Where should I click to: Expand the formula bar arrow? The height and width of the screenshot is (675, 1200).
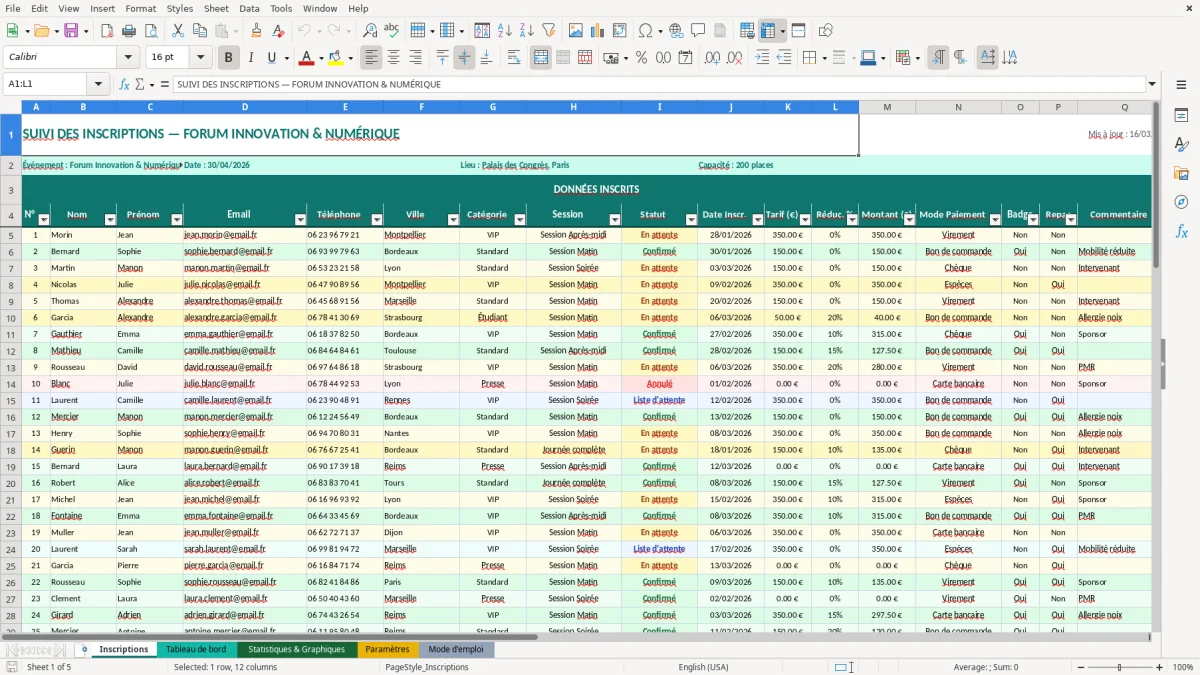click(x=1153, y=85)
